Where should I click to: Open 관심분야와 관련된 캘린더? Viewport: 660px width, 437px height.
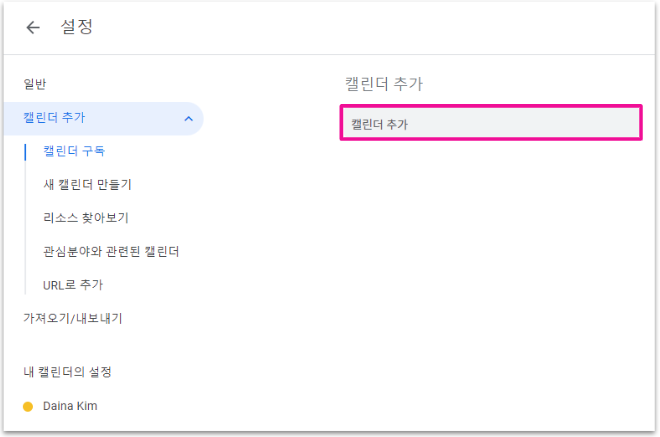click(x=111, y=250)
